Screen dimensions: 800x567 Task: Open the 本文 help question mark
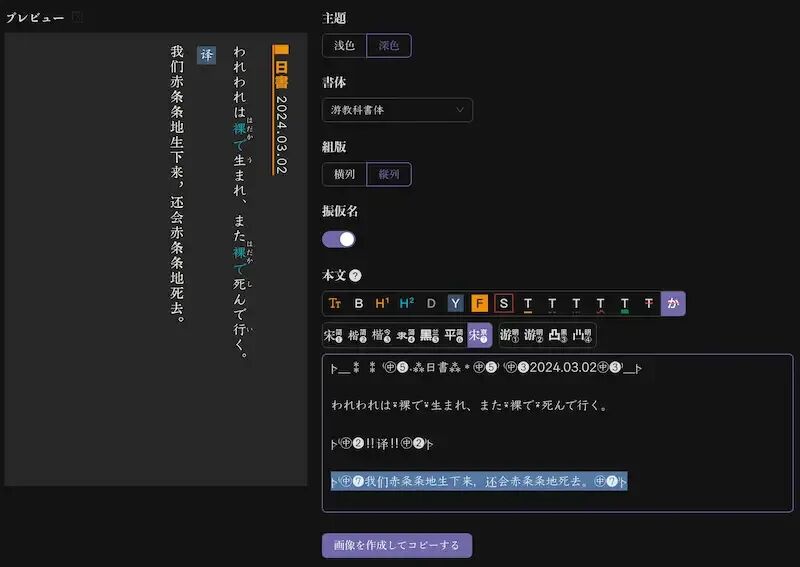coord(356,276)
